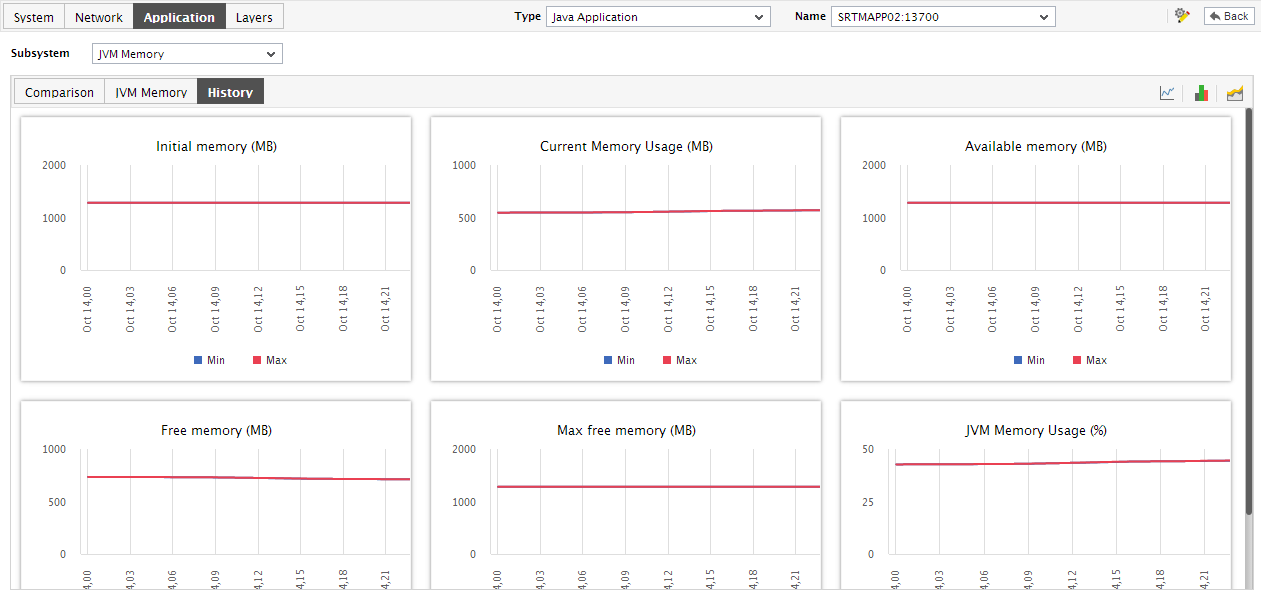Click the red line in Initial memory chart
The height and width of the screenshot is (591, 1261).
pyautogui.click(x=248, y=203)
